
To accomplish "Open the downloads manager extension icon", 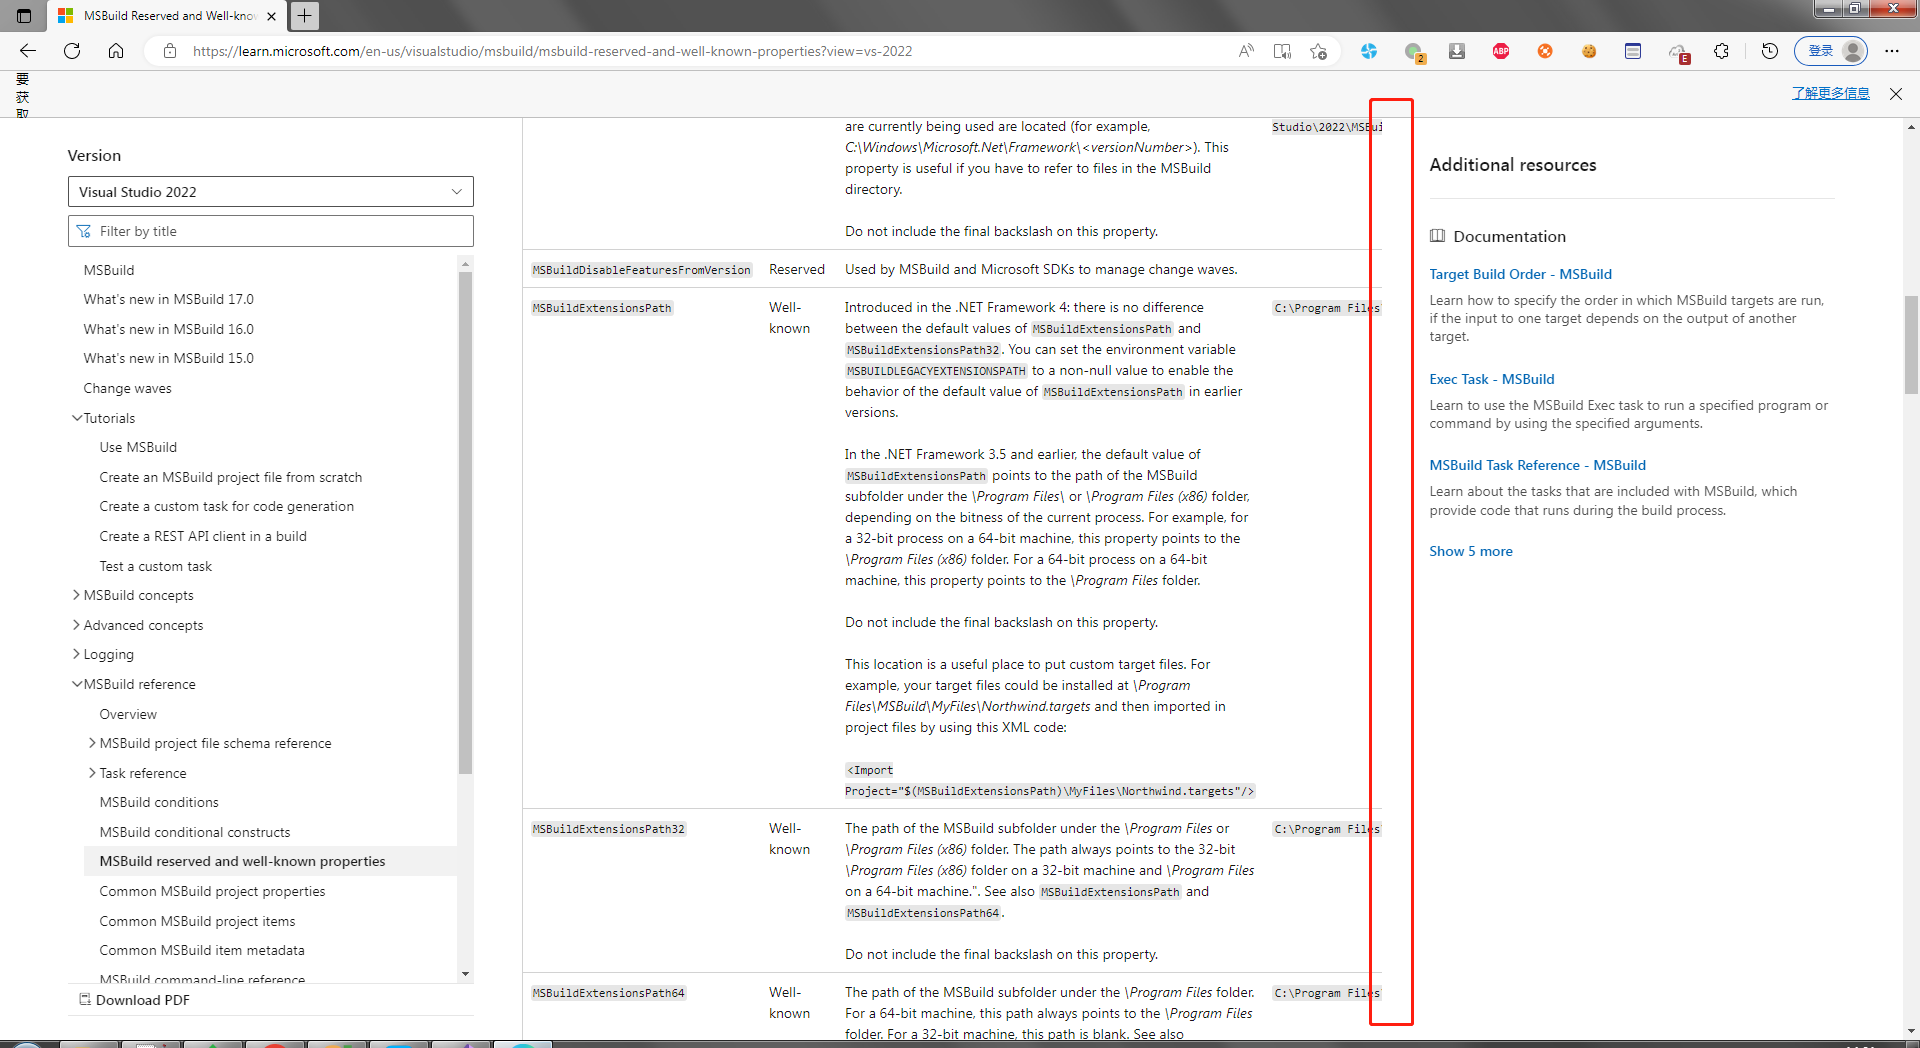I will pos(1457,51).
